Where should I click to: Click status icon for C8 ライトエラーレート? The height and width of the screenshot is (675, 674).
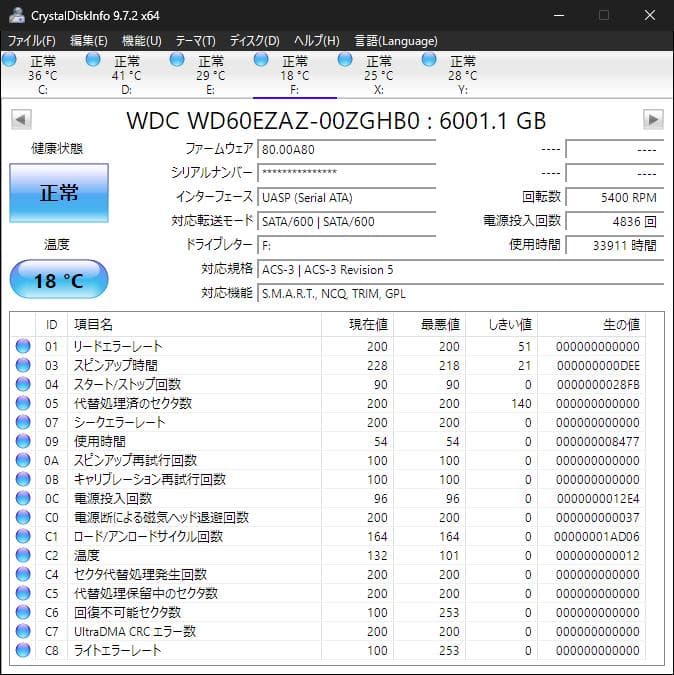point(23,650)
